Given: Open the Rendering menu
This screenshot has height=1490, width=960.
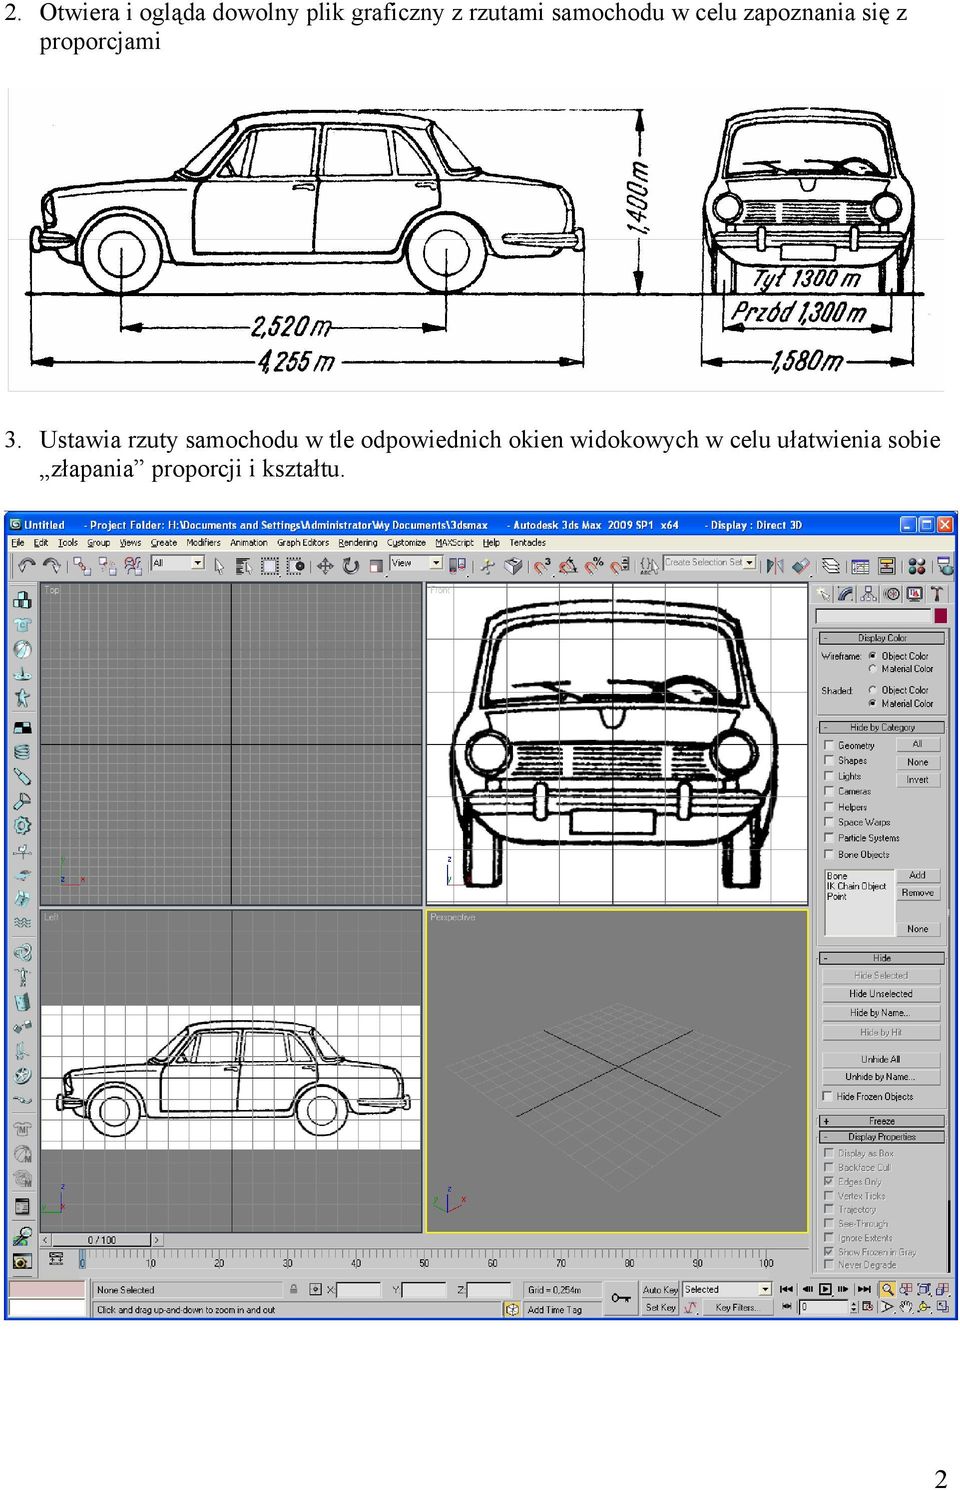Looking at the screenshot, I should pyautogui.click(x=358, y=543).
